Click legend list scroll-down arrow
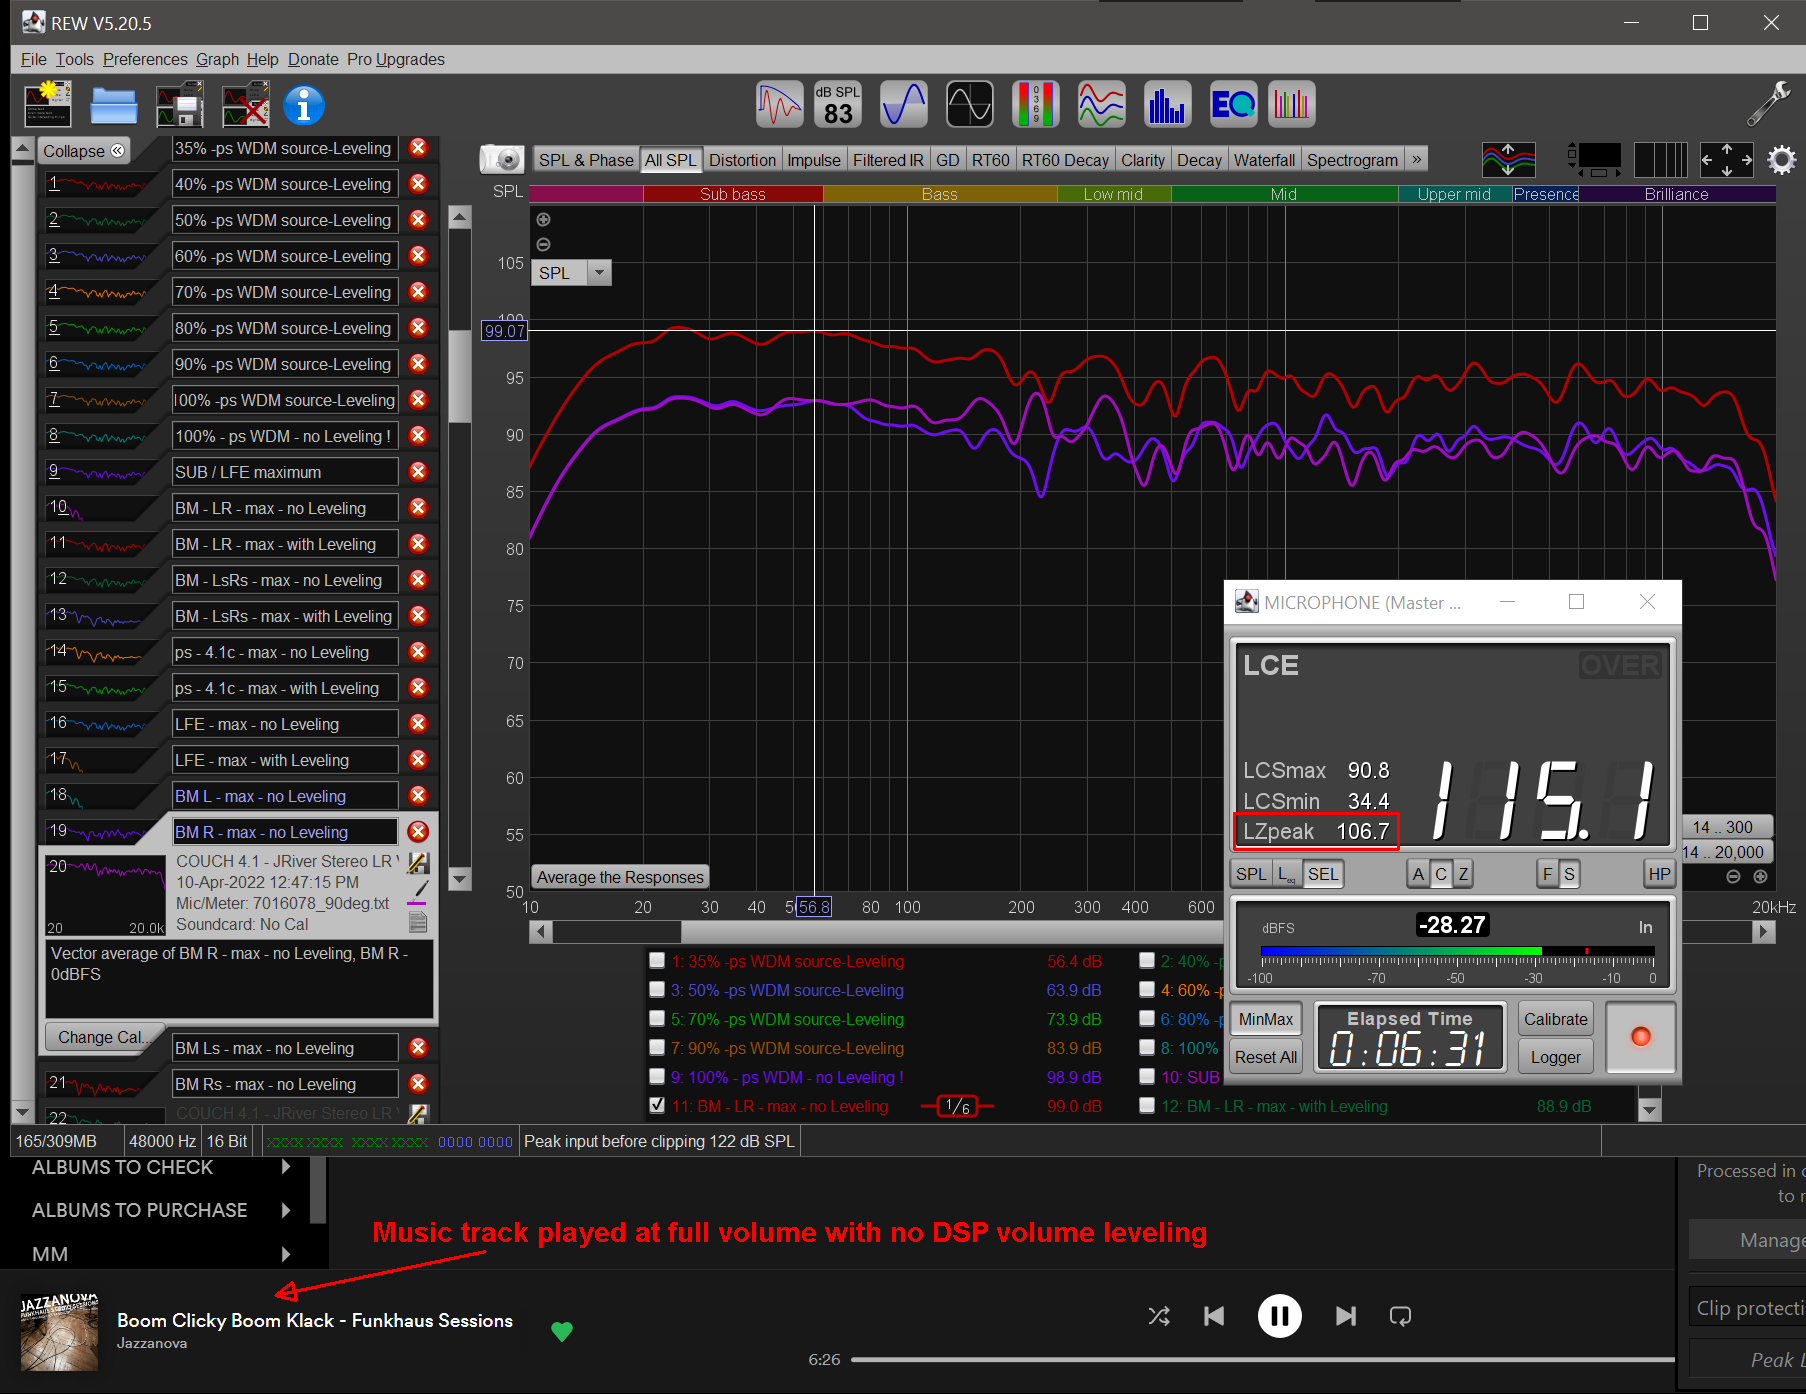This screenshot has height=1394, width=1806. (x=1650, y=1109)
